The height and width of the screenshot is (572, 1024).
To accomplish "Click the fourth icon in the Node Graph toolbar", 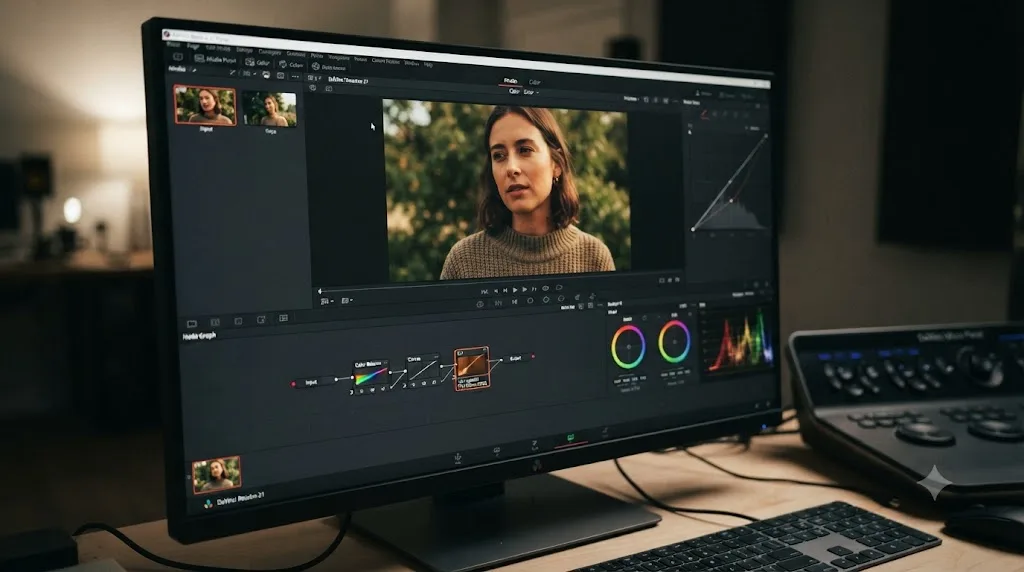I will [261, 319].
